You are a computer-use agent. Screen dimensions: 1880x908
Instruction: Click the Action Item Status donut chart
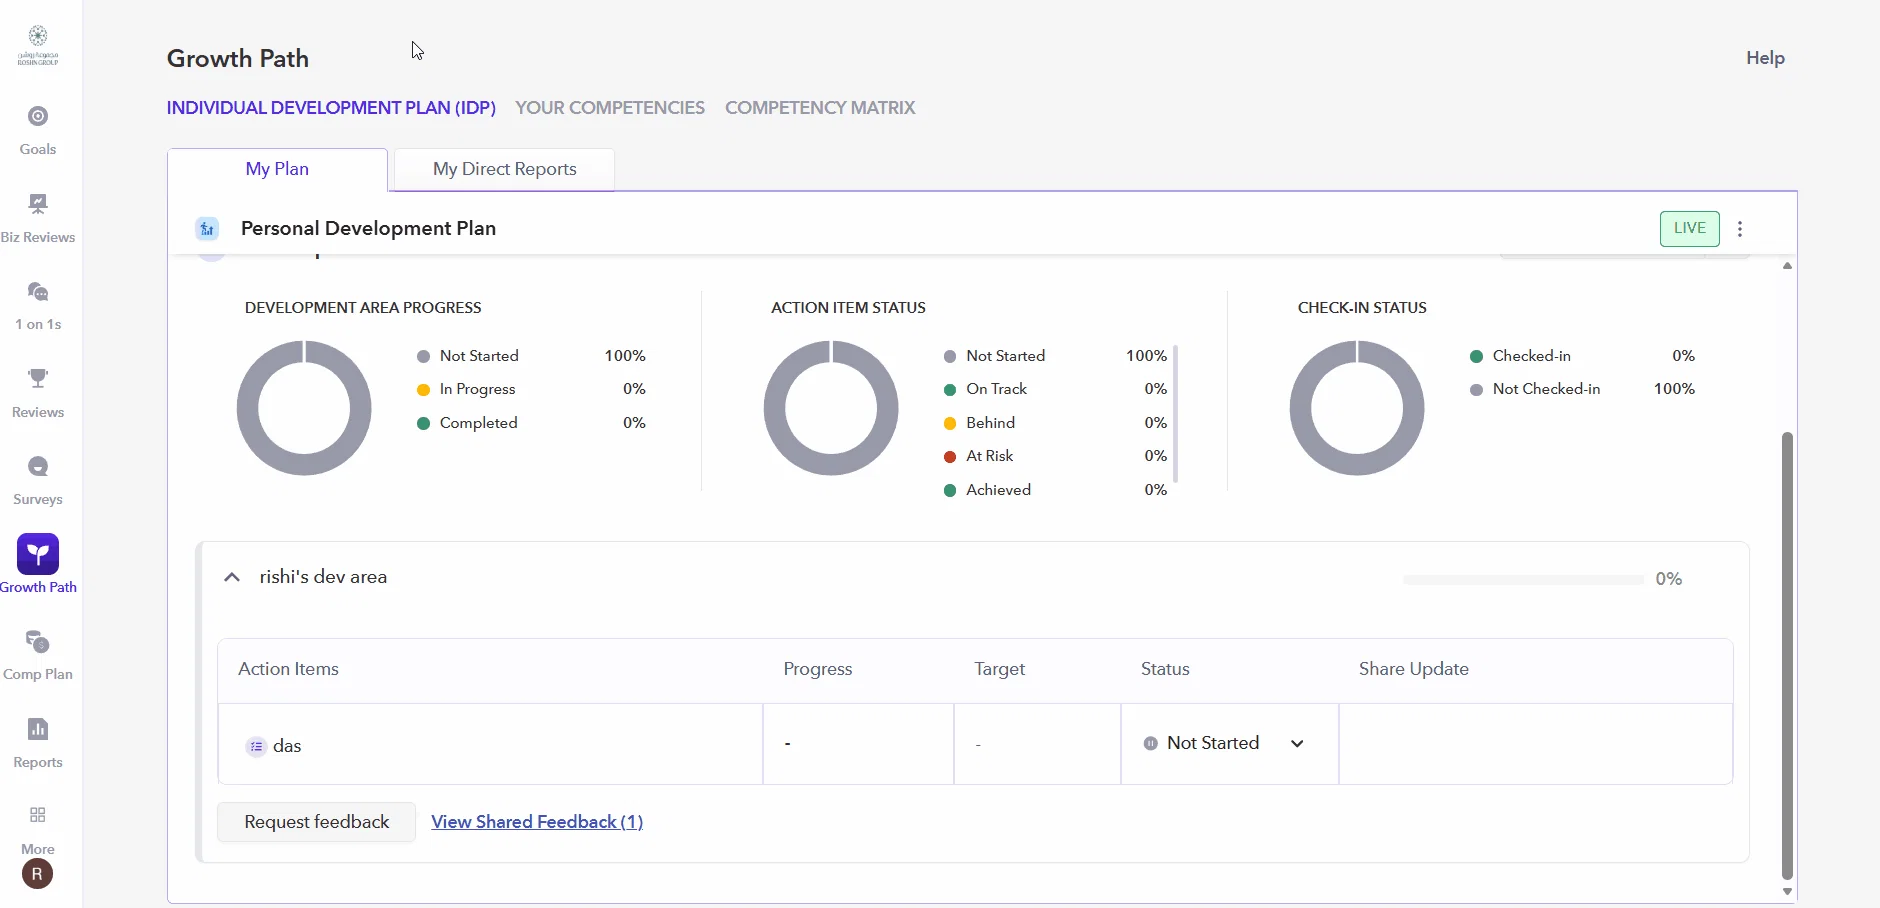pos(831,408)
